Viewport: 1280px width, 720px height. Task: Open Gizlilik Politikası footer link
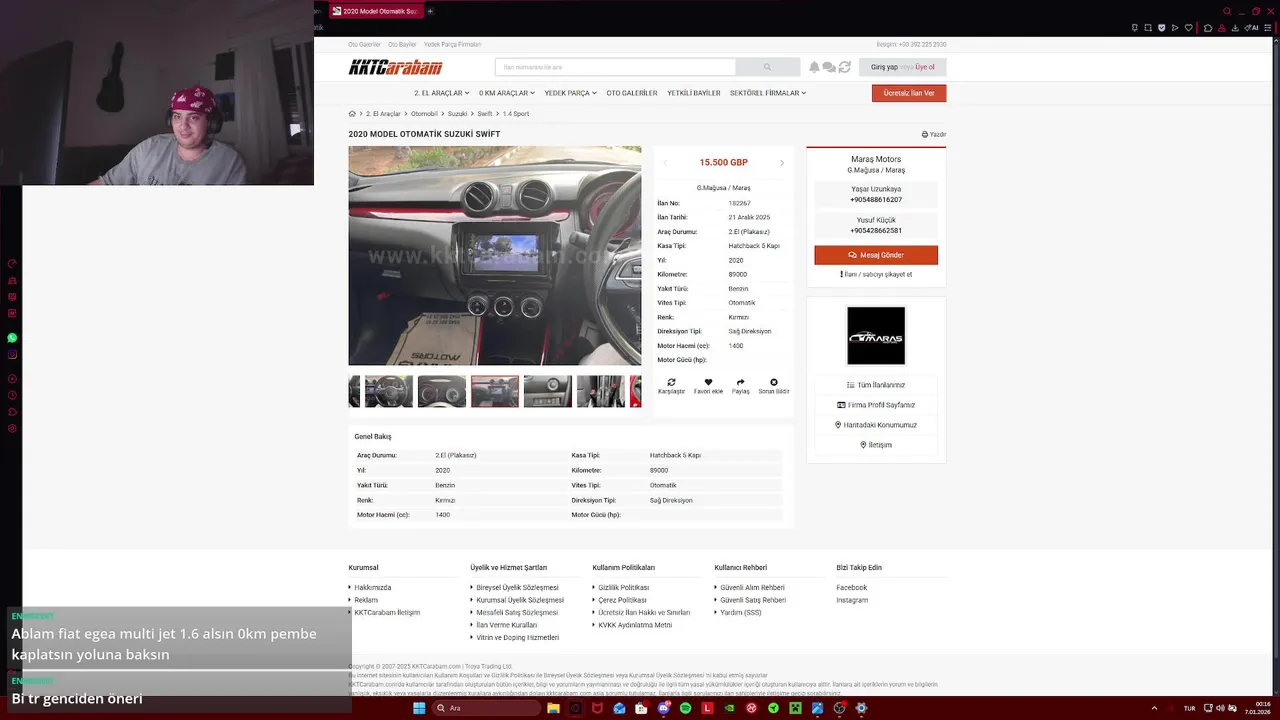click(x=623, y=588)
